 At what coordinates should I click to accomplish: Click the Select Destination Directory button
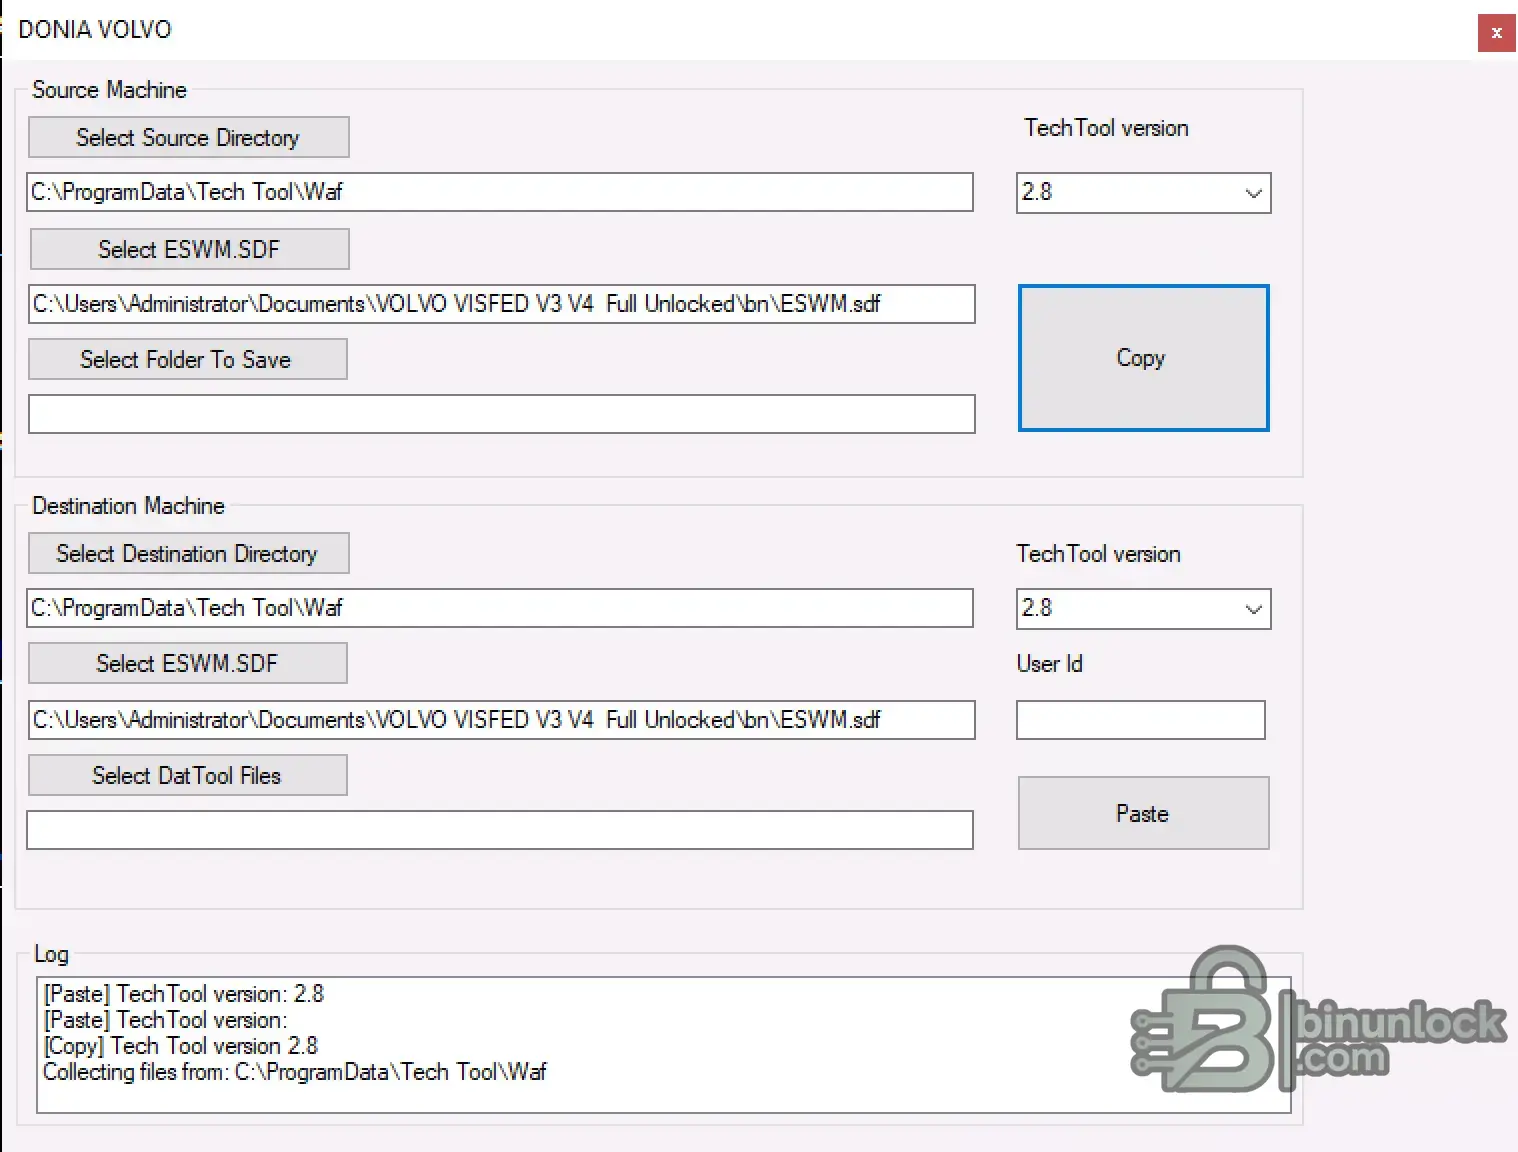tap(189, 553)
